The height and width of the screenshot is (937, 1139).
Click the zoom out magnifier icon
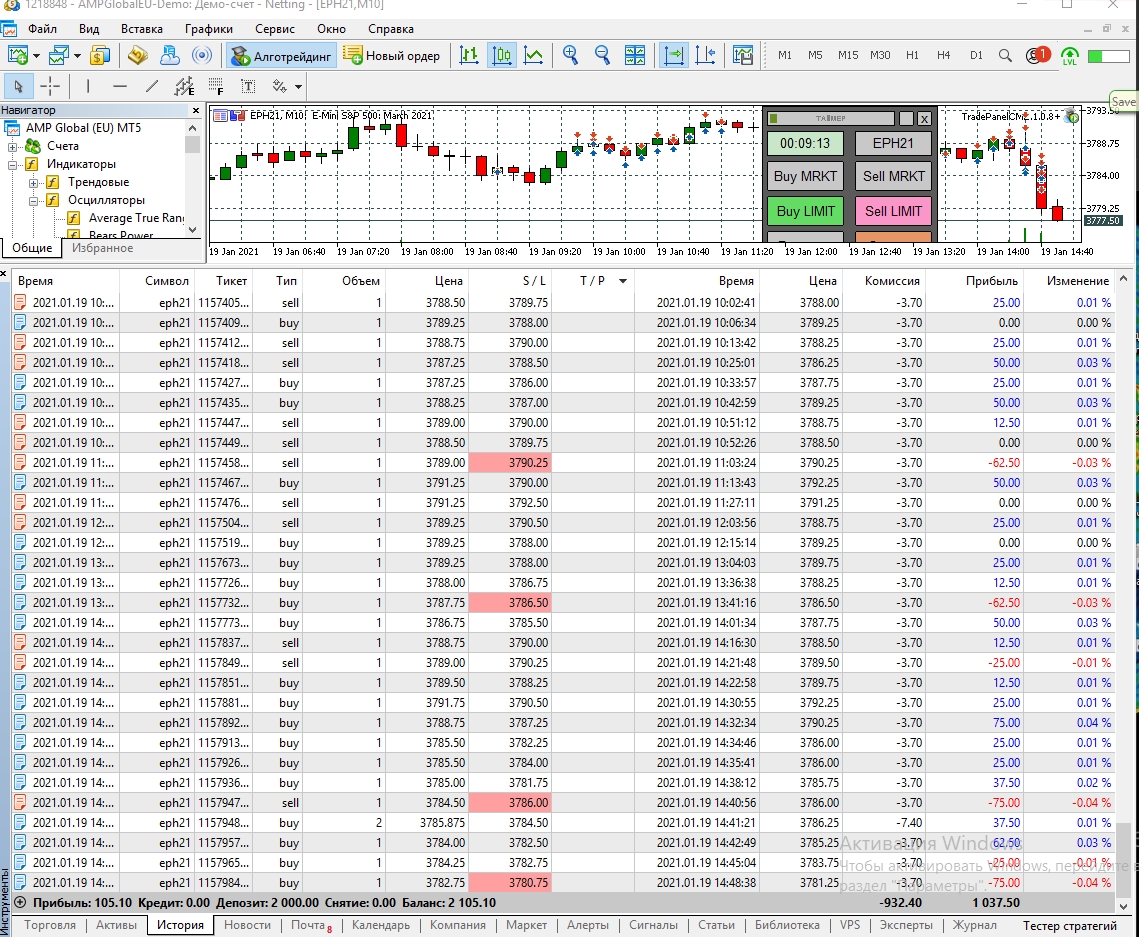[x=602, y=55]
